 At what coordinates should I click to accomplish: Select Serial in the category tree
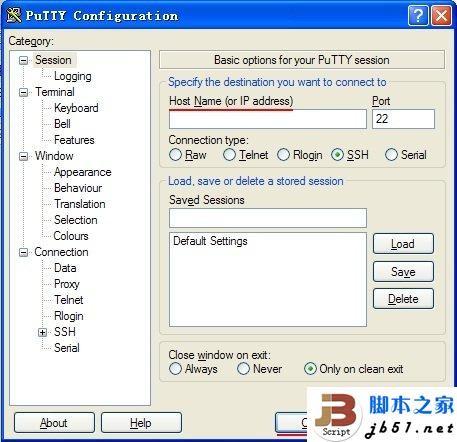67,348
